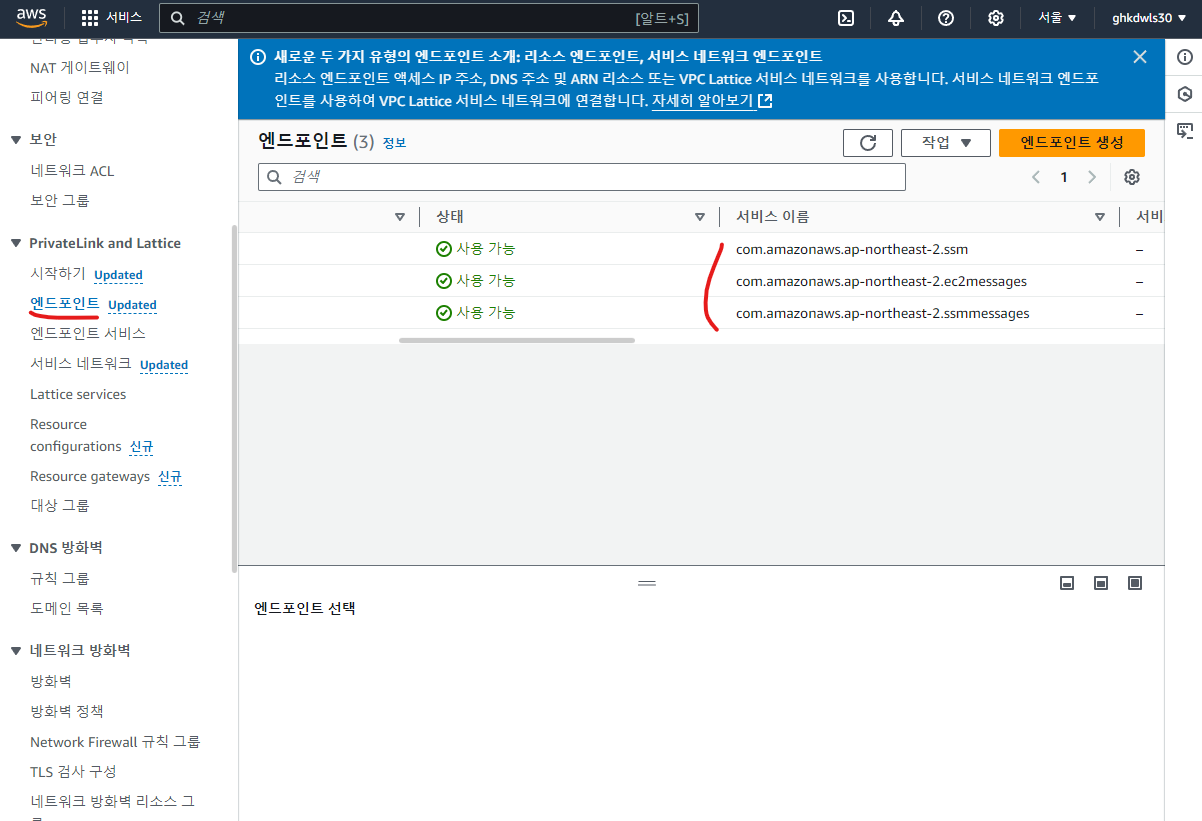Open 피어링 연결 in sidebar
The width and height of the screenshot is (1202, 821).
coord(67,98)
